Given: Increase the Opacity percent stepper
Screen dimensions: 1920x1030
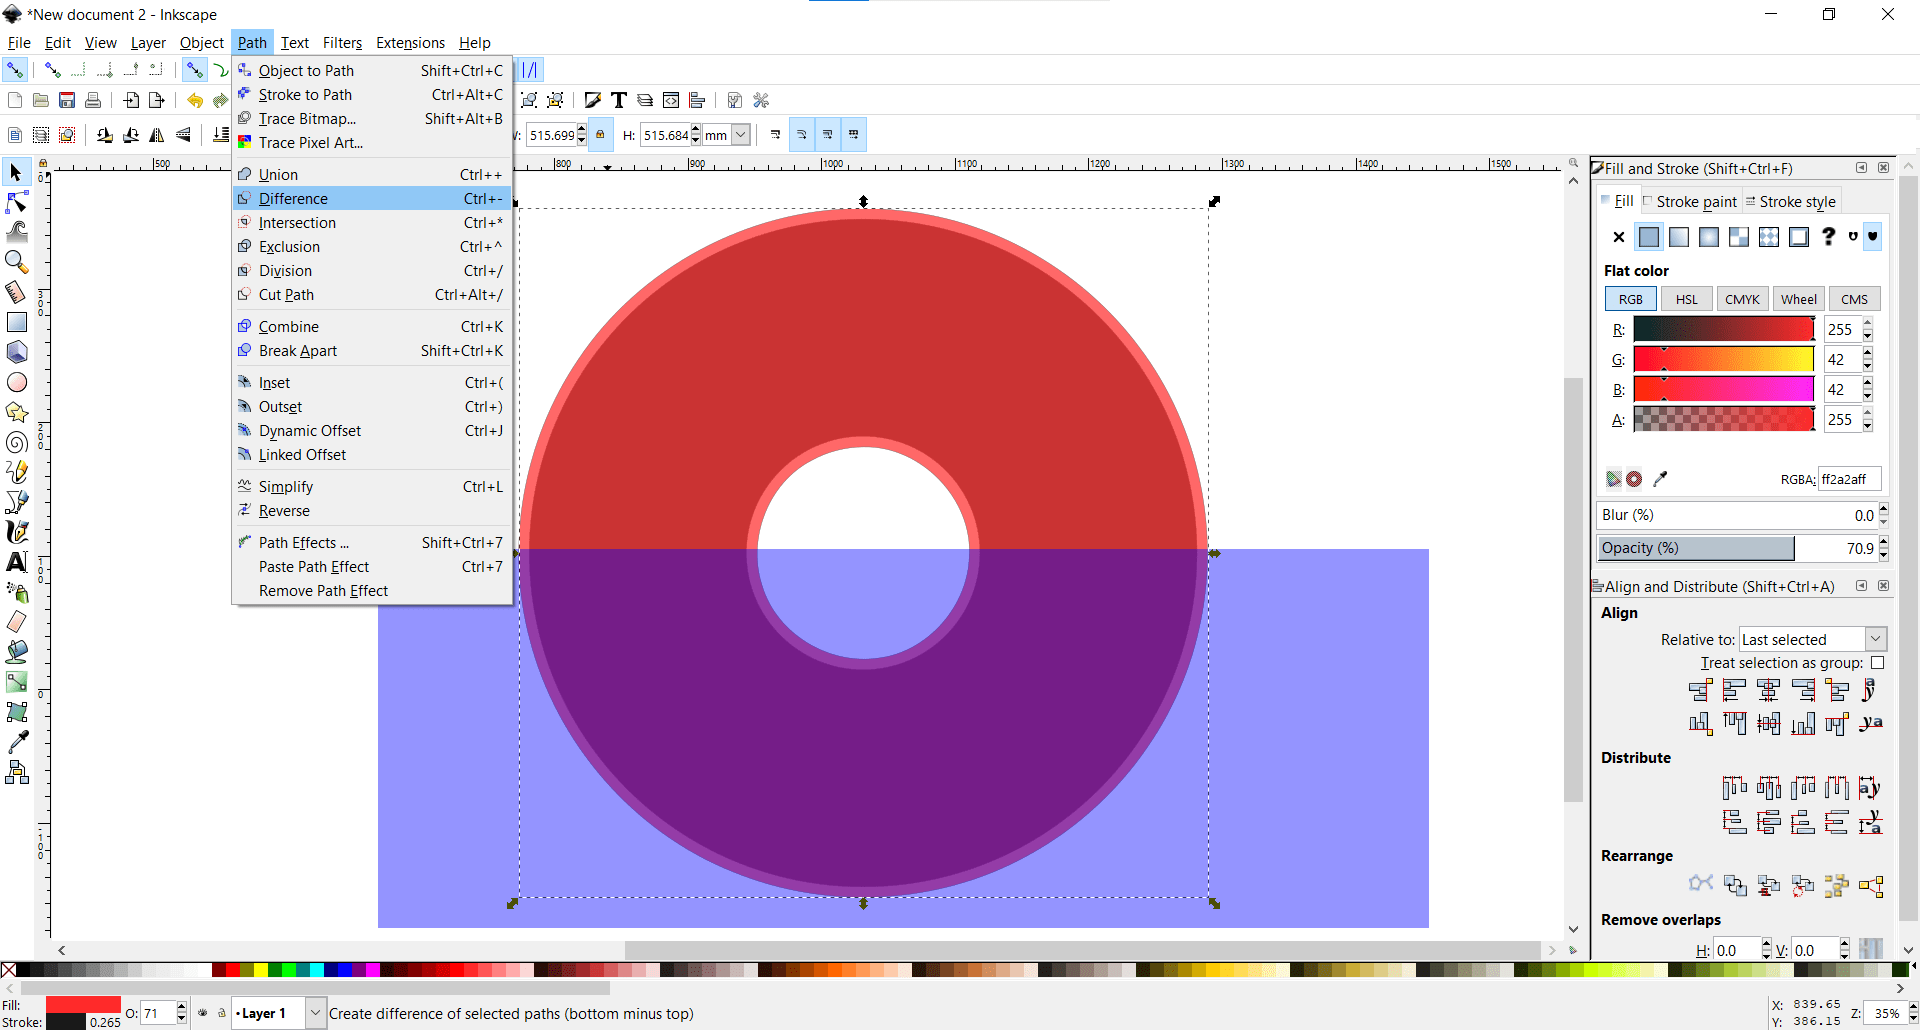Looking at the screenshot, I should (1884, 543).
